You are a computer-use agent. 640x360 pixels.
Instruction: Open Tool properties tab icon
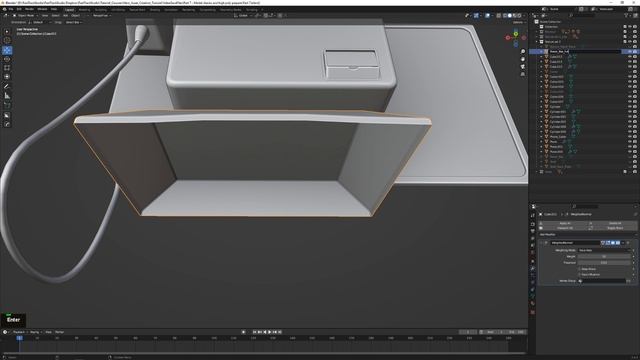pos(533,215)
